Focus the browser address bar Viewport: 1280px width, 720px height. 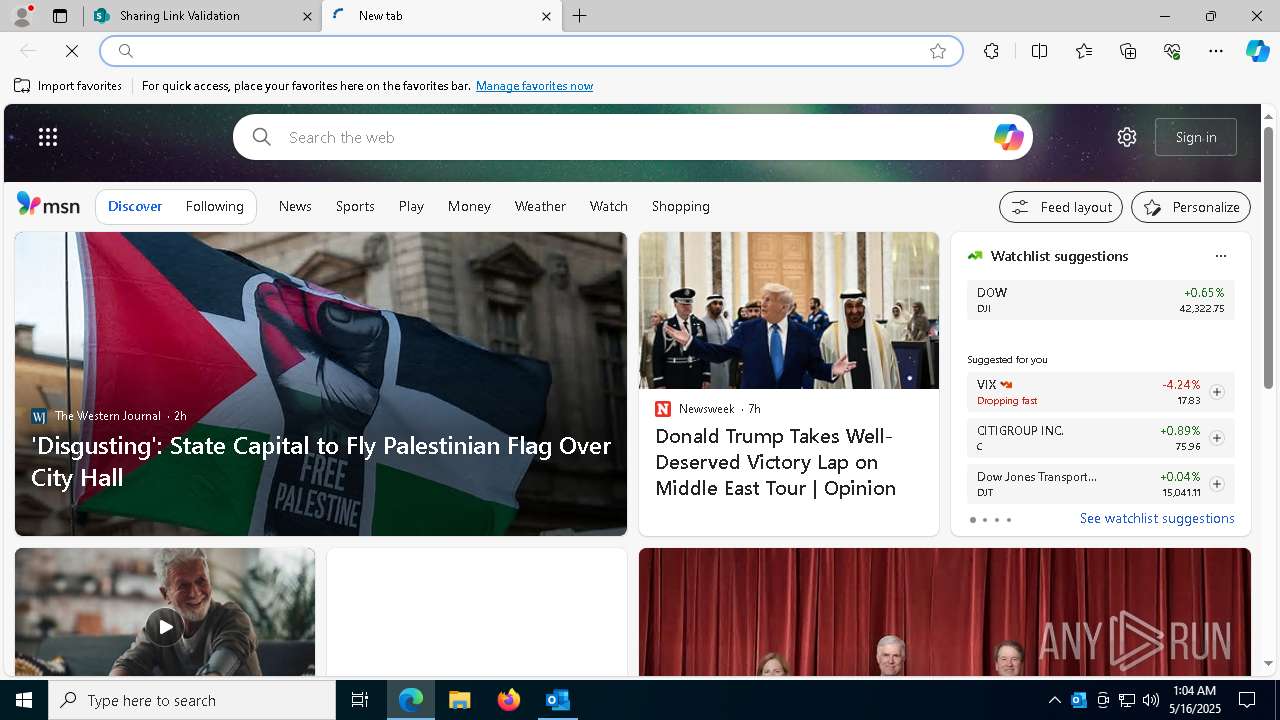[x=531, y=51]
